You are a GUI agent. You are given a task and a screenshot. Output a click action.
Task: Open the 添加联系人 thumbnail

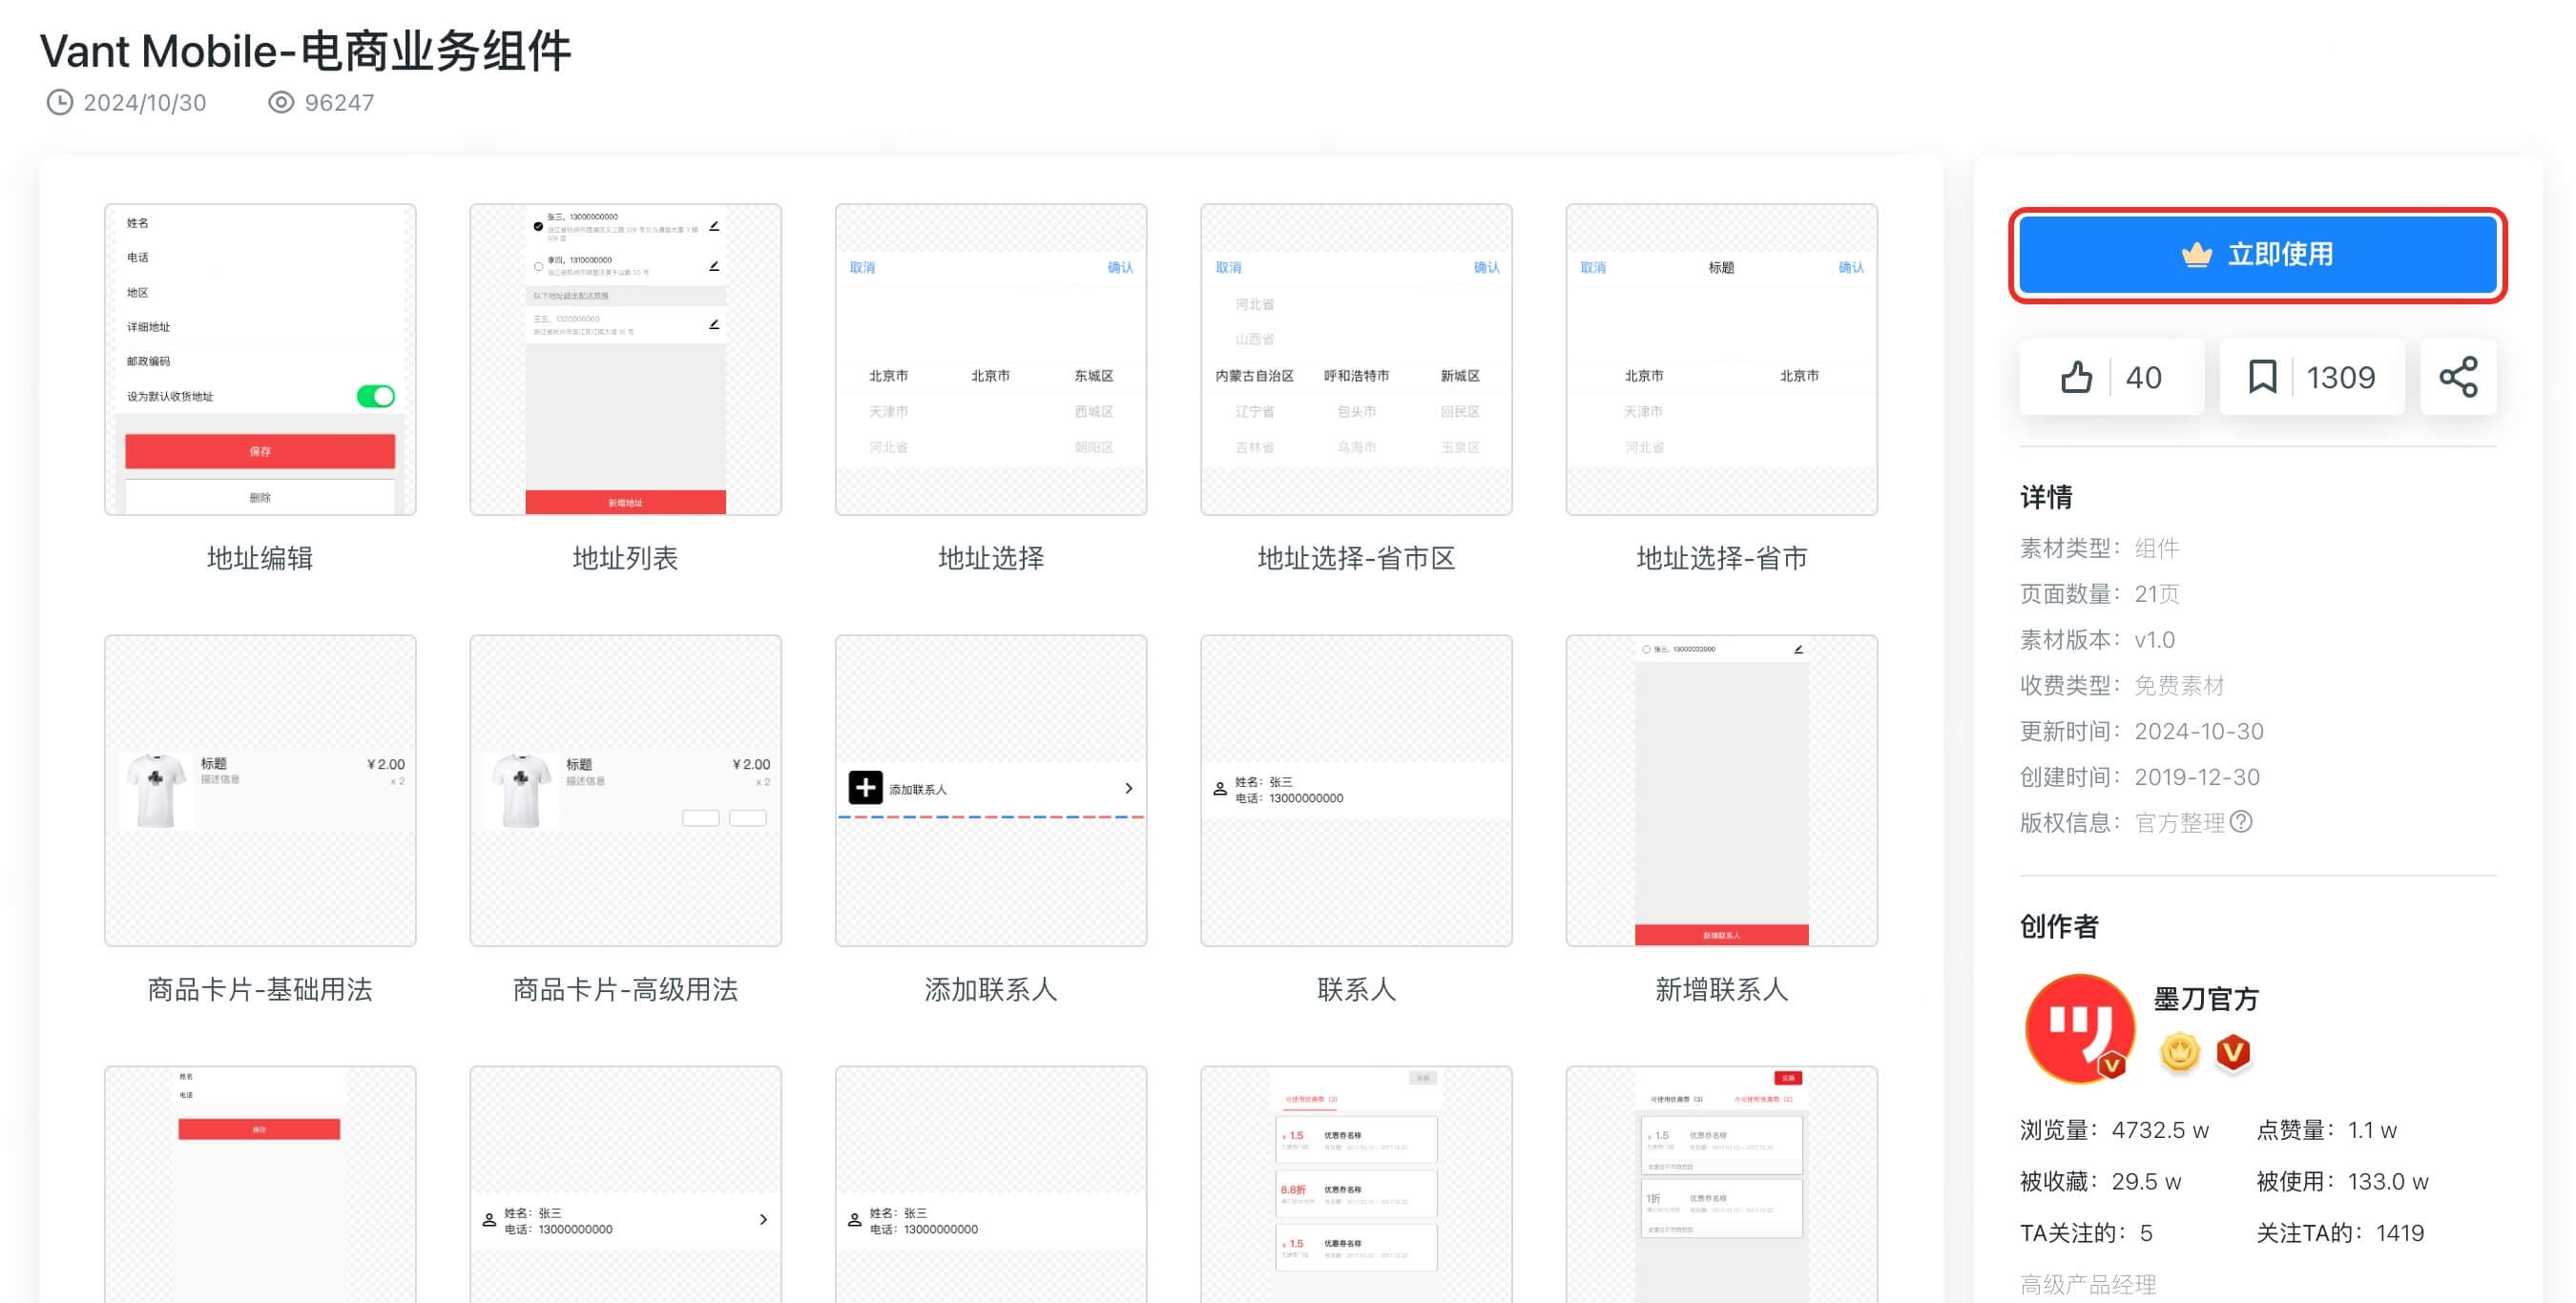(x=991, y=790)
